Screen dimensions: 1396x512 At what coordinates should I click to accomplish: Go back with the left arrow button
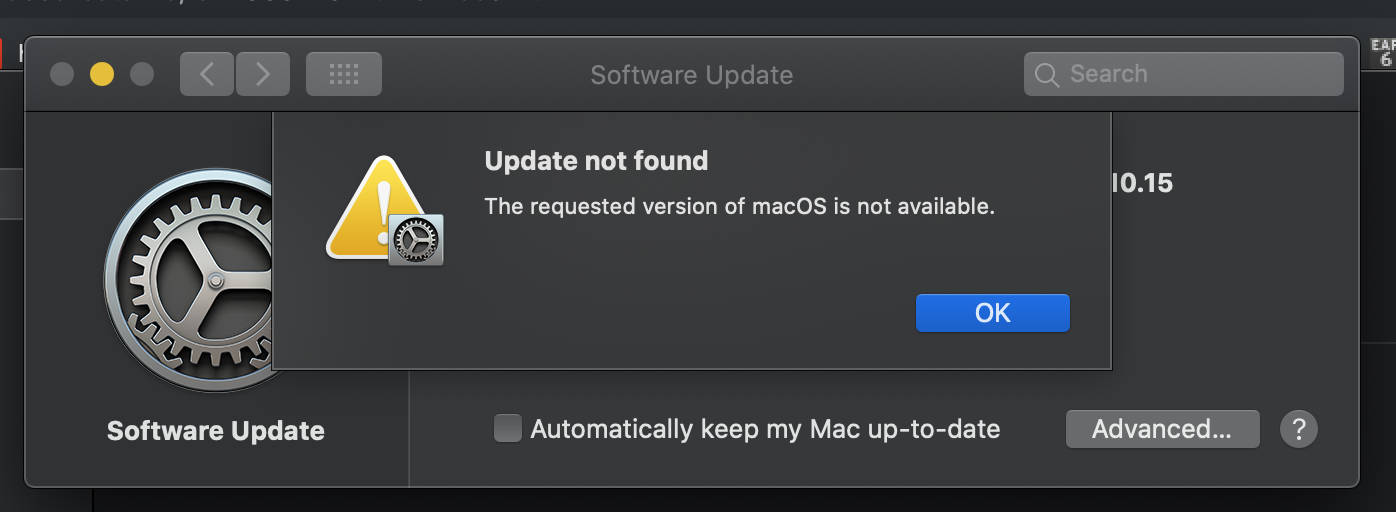click(x=207, y=74)
